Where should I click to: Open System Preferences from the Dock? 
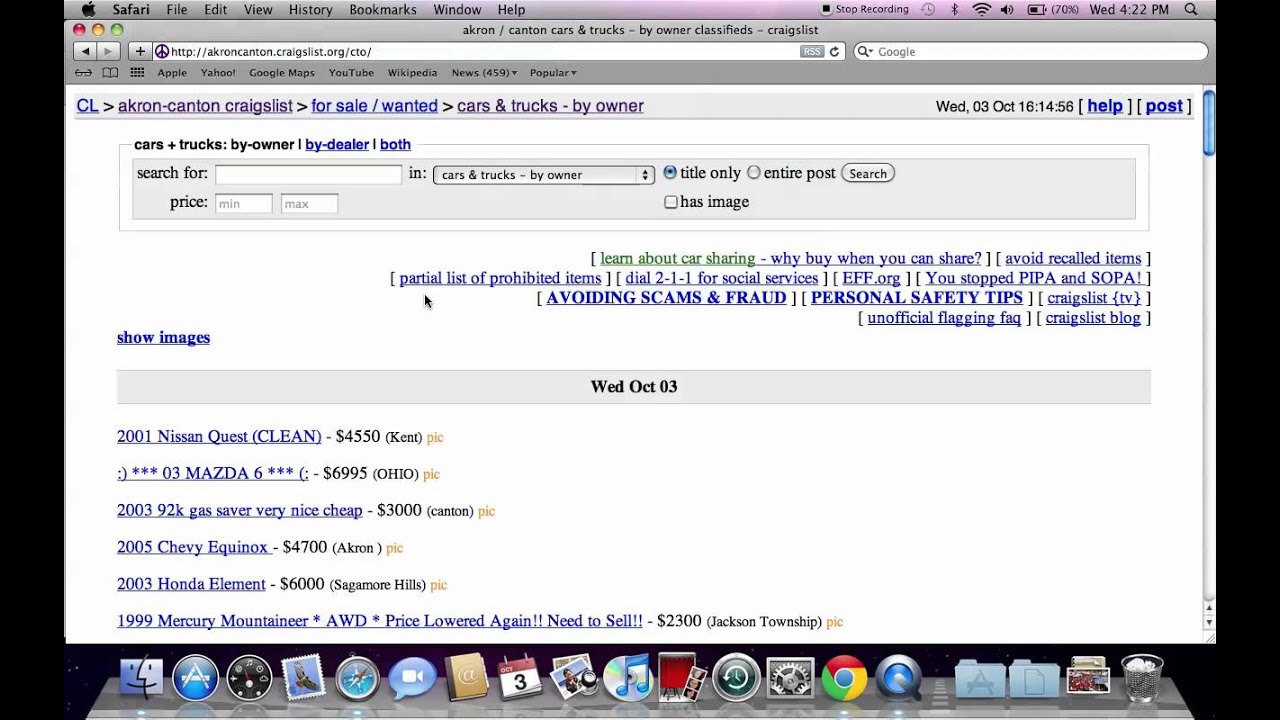tap(790, 679)
